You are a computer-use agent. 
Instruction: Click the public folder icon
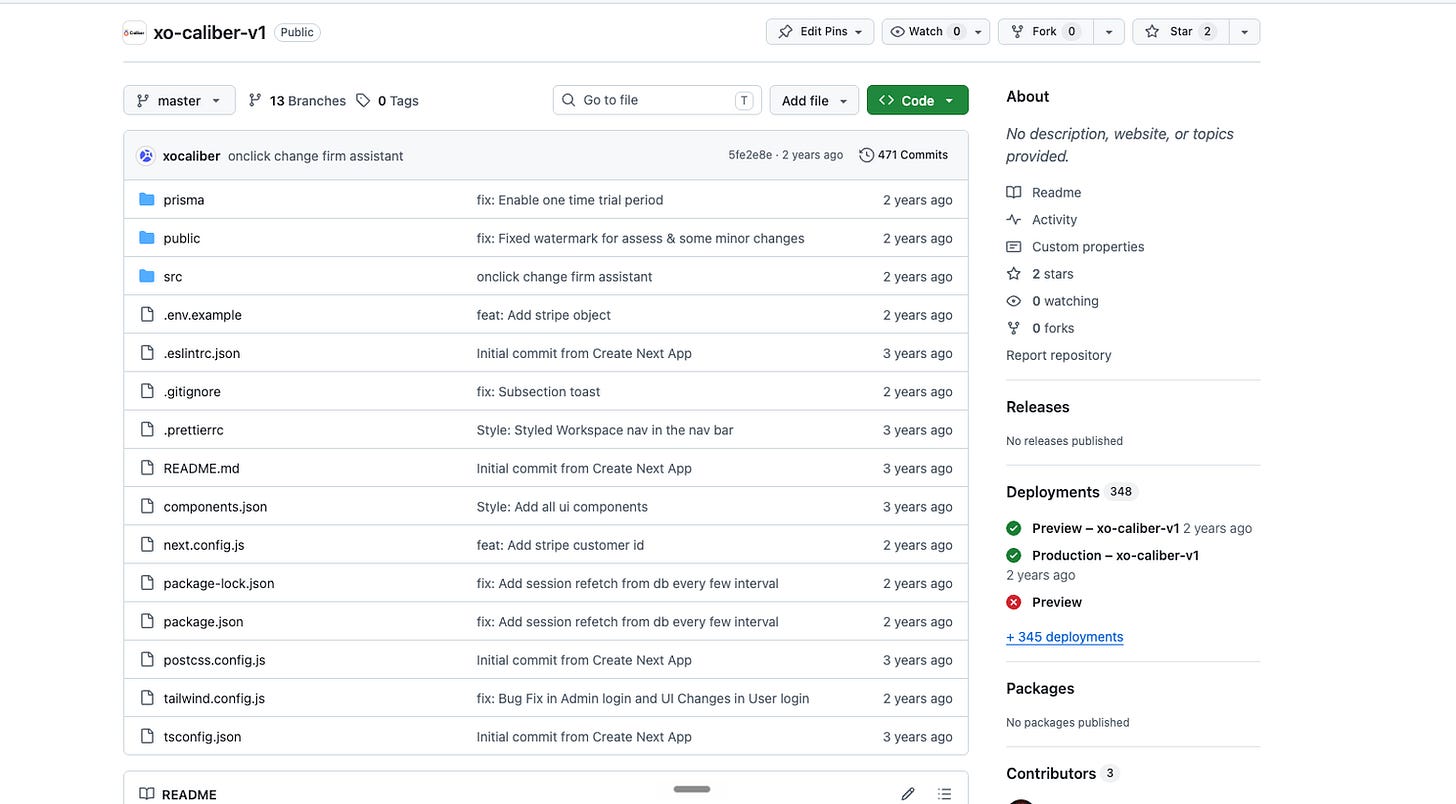coord(147,238)
